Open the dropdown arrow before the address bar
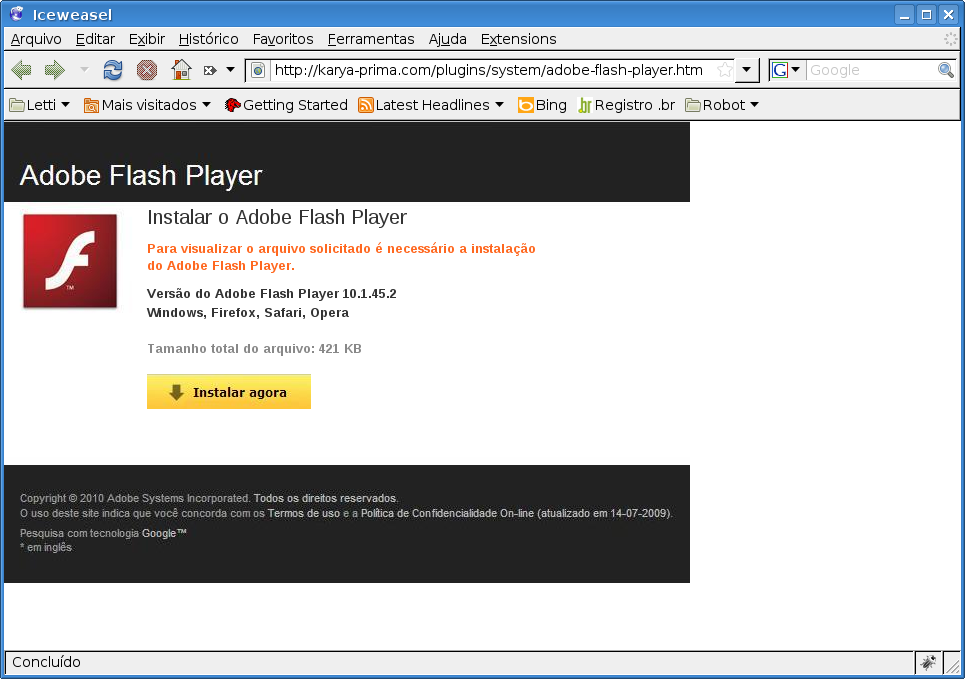Viewport: 965px width, 679px height. click(x=230, y=70)
